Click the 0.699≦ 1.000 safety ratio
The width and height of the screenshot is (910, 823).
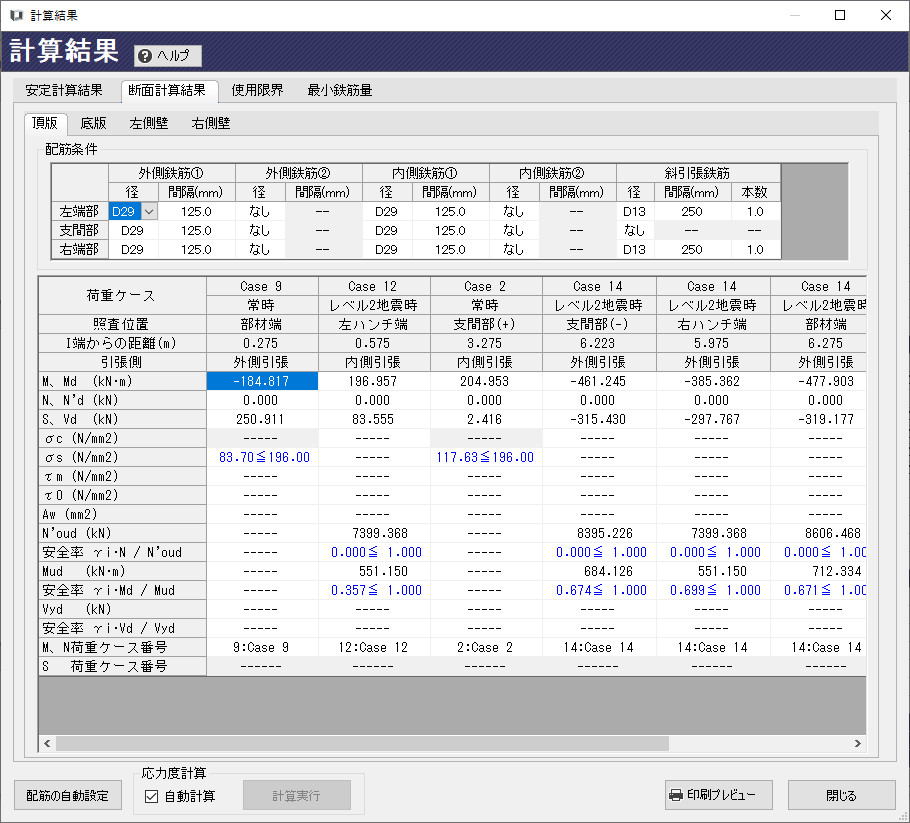coord(715,590)
